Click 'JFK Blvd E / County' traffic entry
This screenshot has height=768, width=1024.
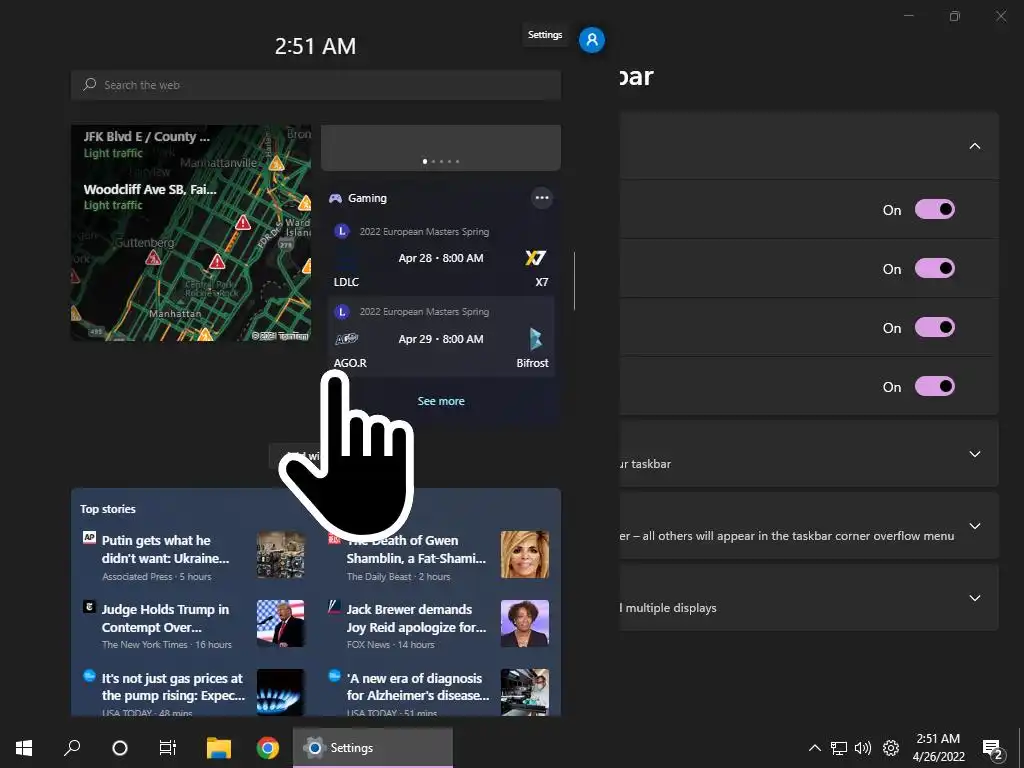coord(147,144)
